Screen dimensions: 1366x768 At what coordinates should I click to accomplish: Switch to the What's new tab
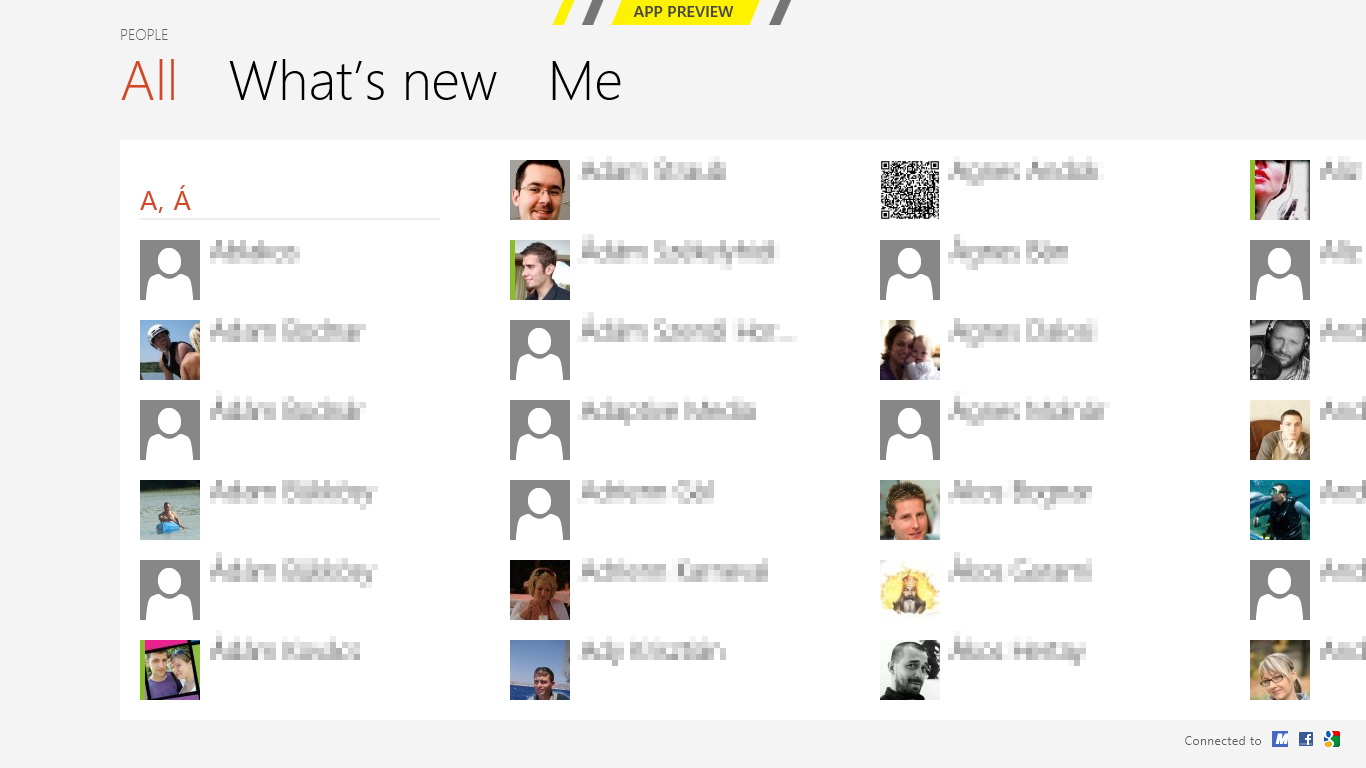click(x=363, y=81)
